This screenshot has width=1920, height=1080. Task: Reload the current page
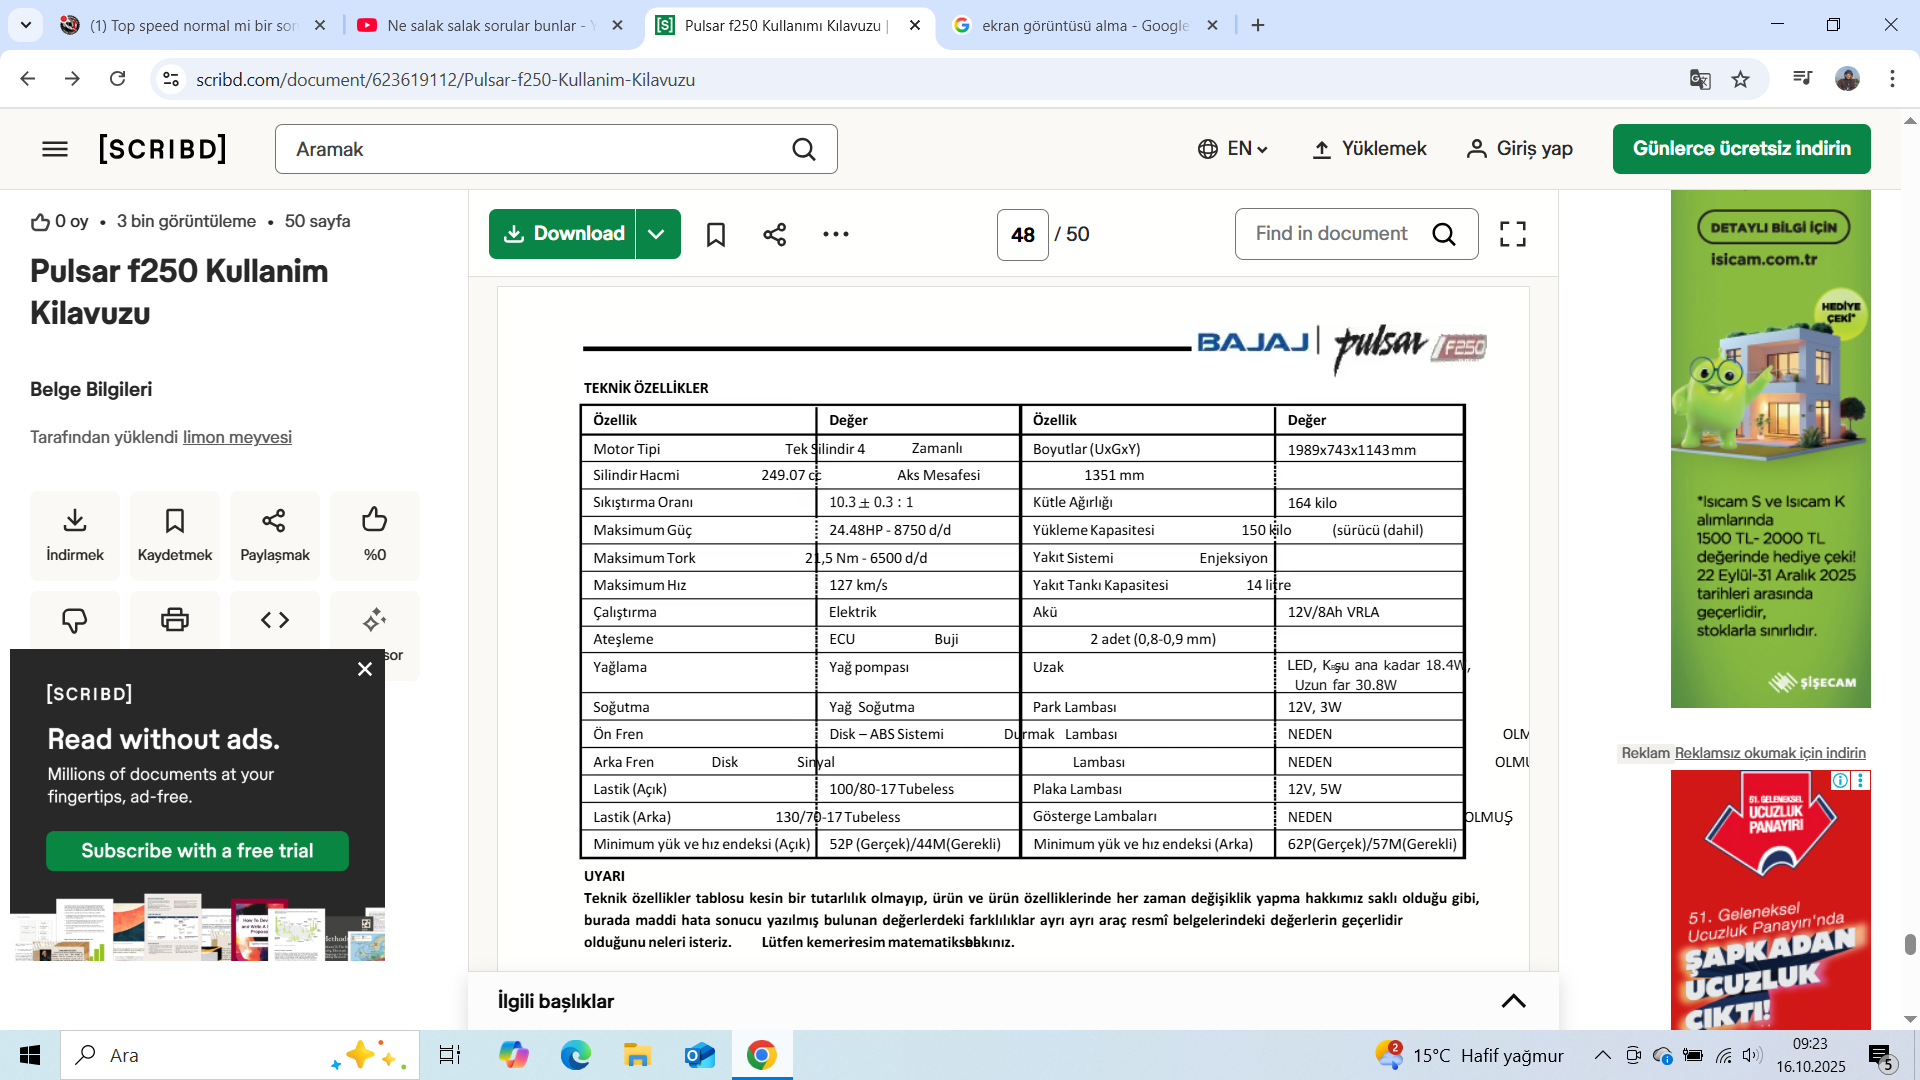point(117,79)
